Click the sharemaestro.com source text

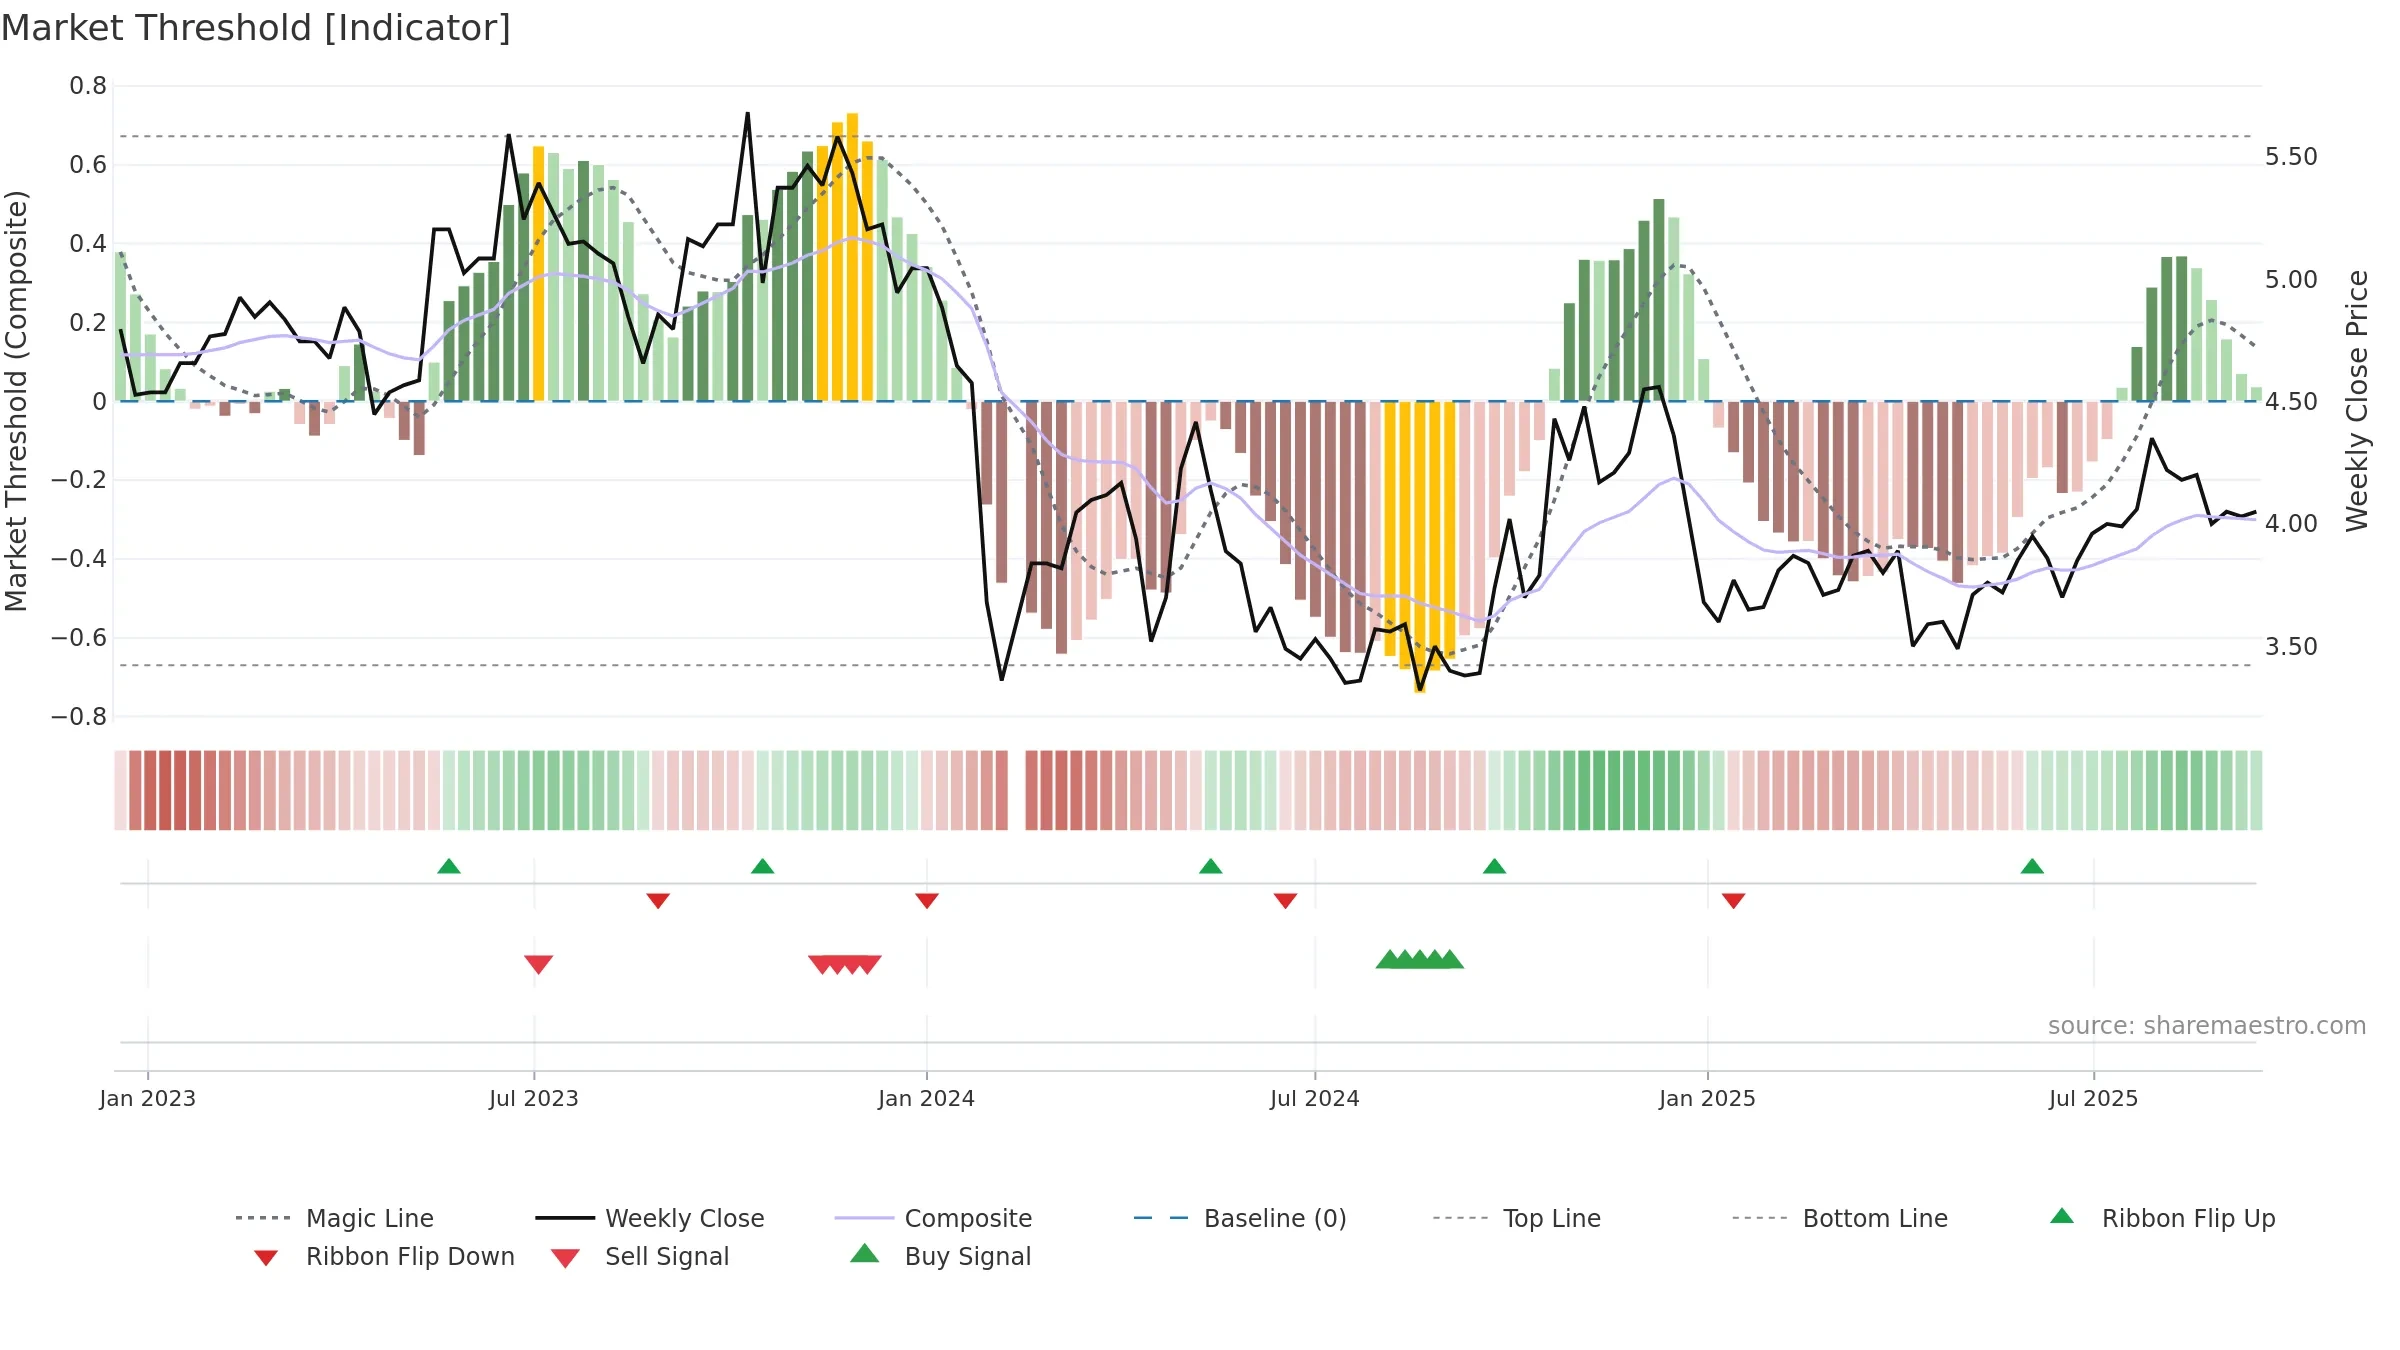coord(2207,1026)
